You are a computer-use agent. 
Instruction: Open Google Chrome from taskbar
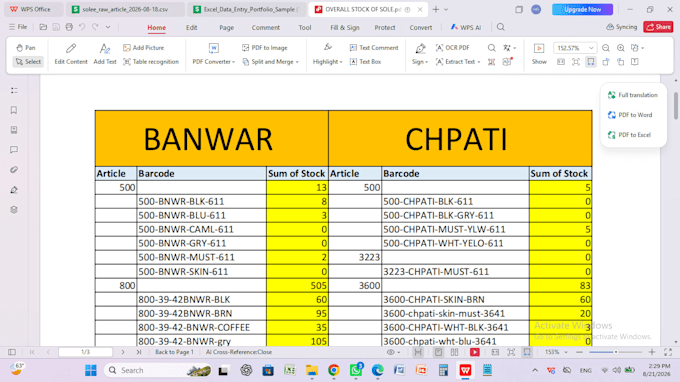pos(333,370)
